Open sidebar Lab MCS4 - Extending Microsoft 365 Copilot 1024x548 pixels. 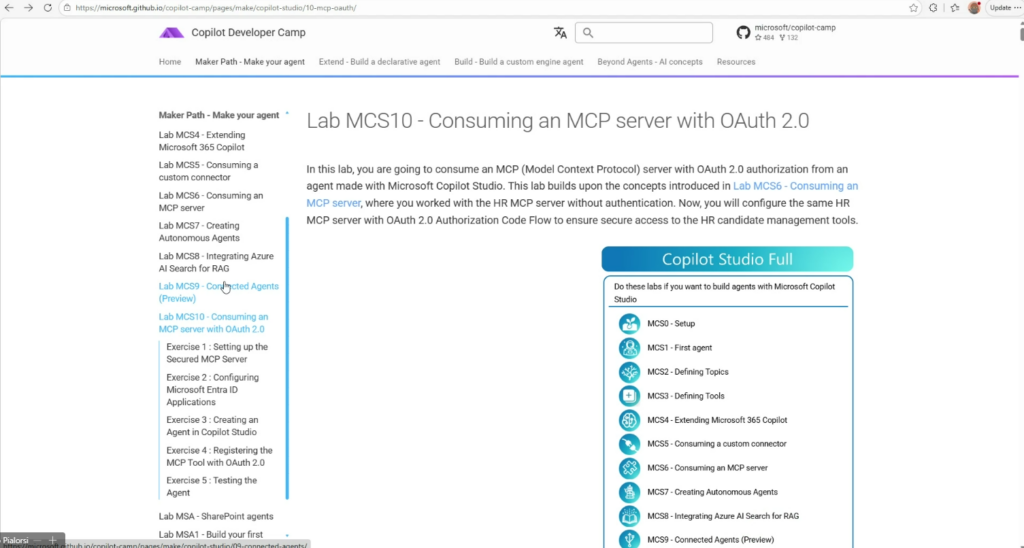[202, 141]
